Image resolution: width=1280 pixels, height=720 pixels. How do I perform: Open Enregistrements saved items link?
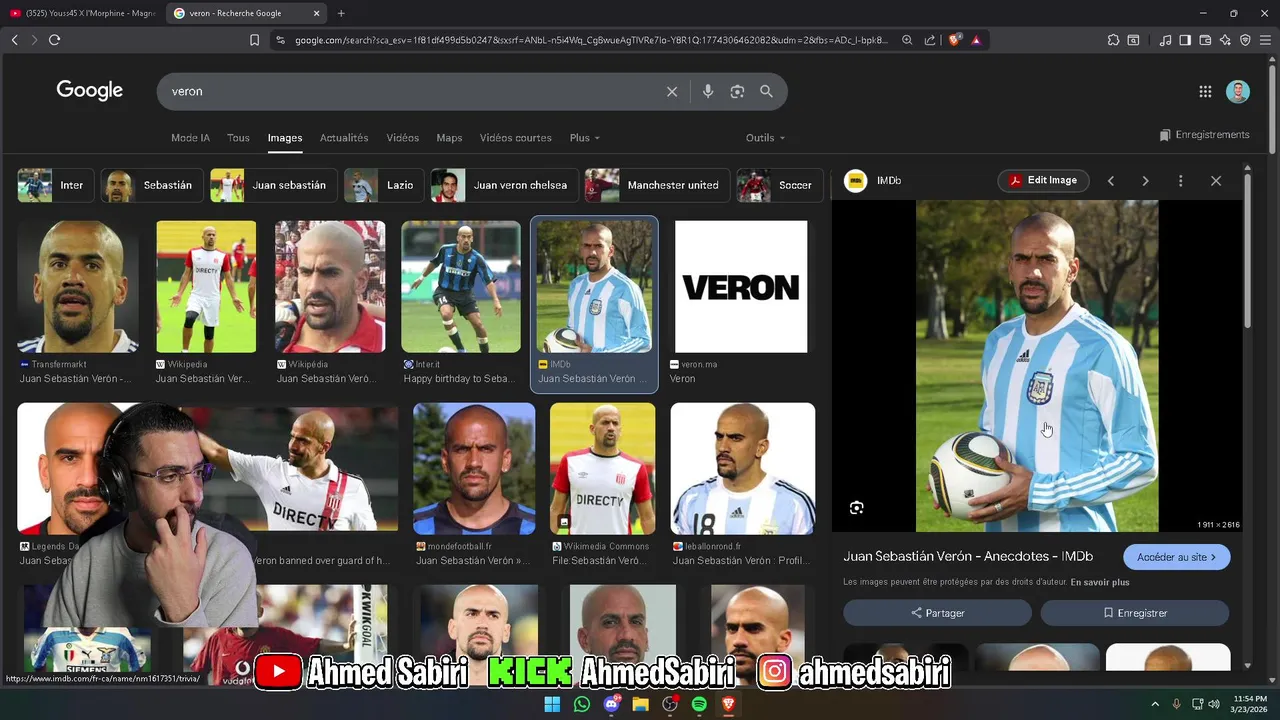(1205, 135)
